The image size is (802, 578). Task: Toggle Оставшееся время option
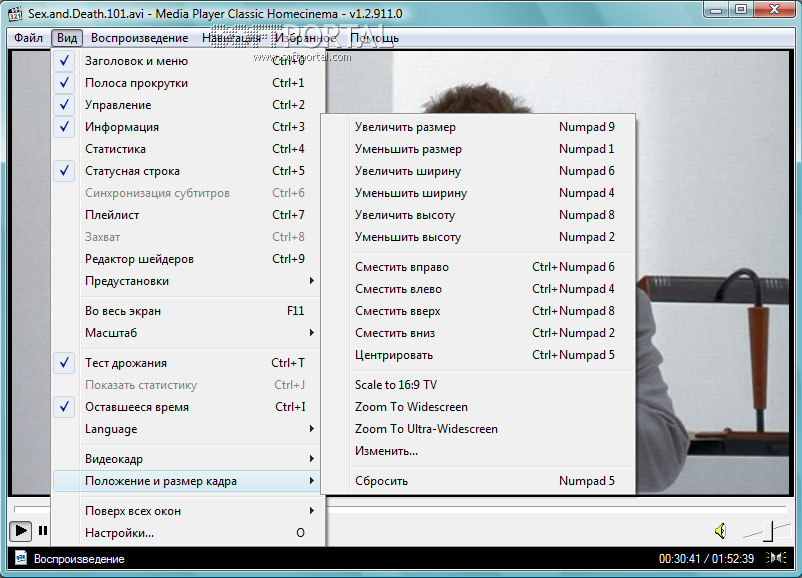click(188, 407)
